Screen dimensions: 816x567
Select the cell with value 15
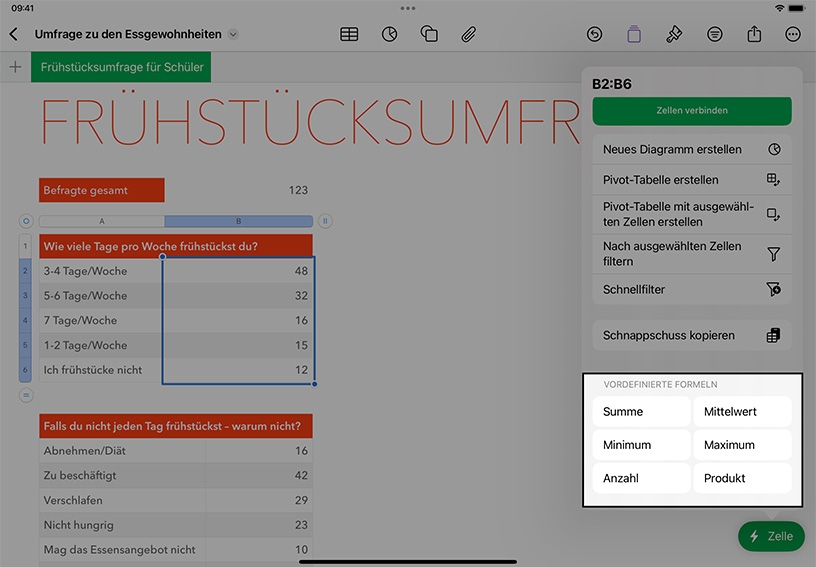click(x=238, y=345)
